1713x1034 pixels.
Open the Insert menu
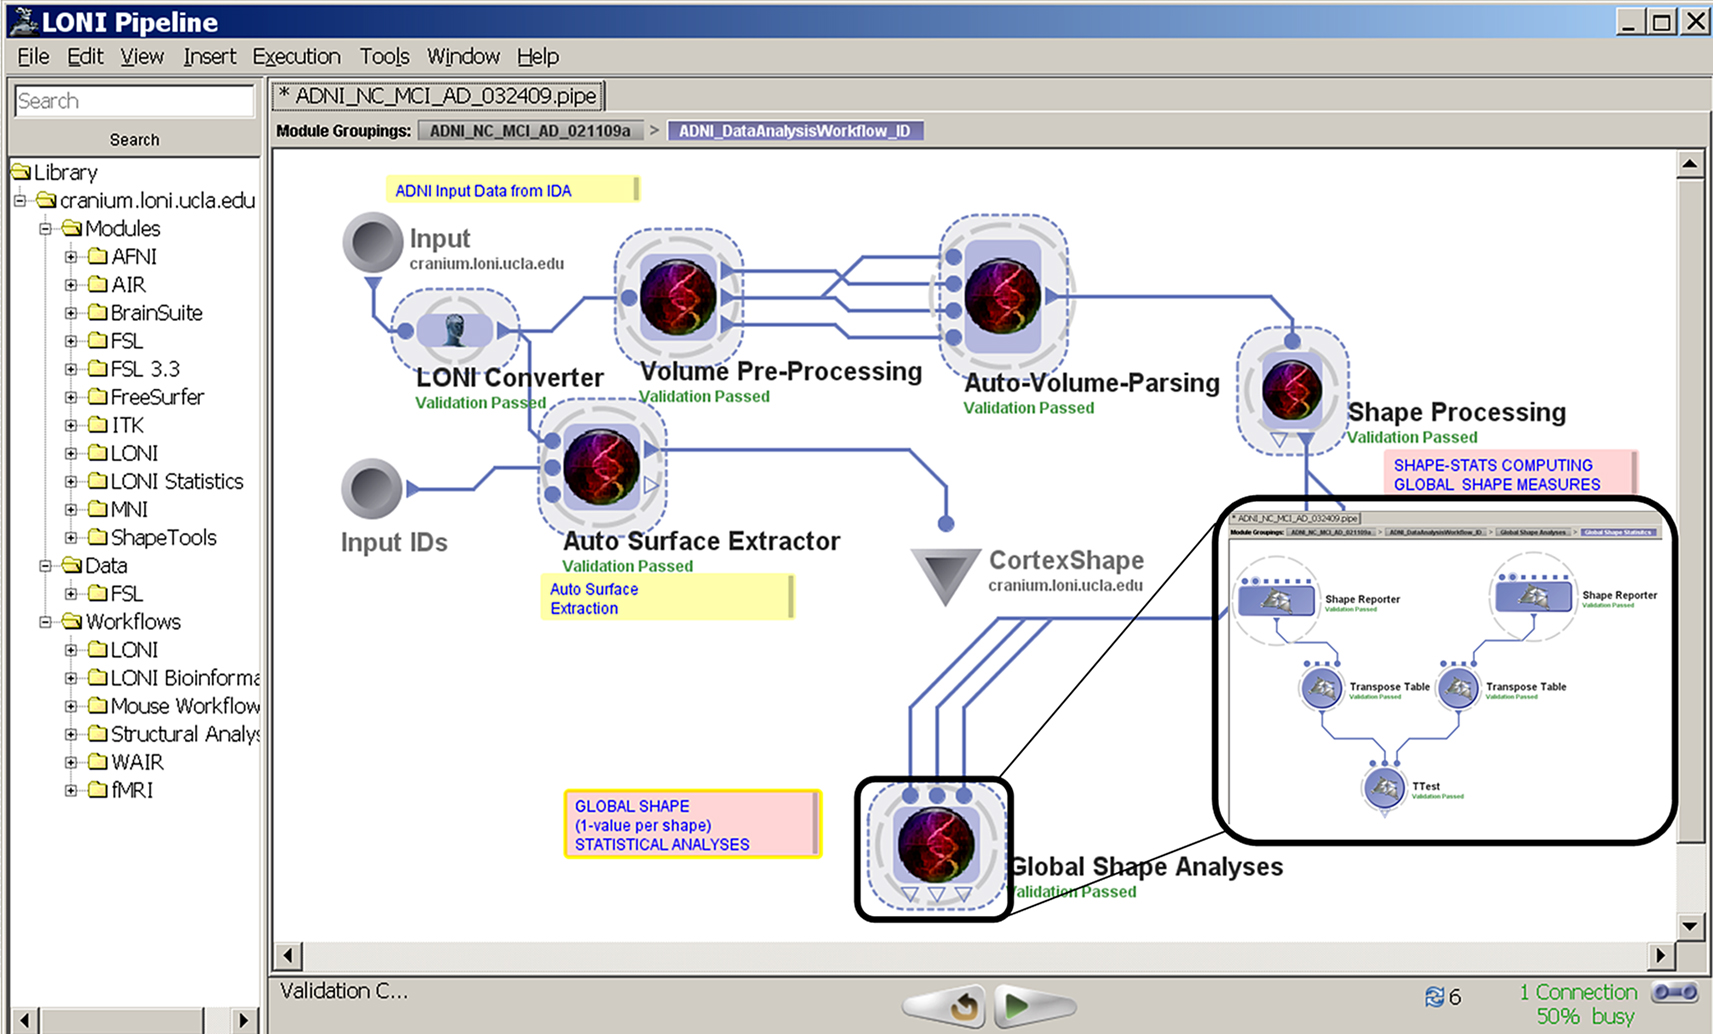pyautogui.click(x=210, y=56)
